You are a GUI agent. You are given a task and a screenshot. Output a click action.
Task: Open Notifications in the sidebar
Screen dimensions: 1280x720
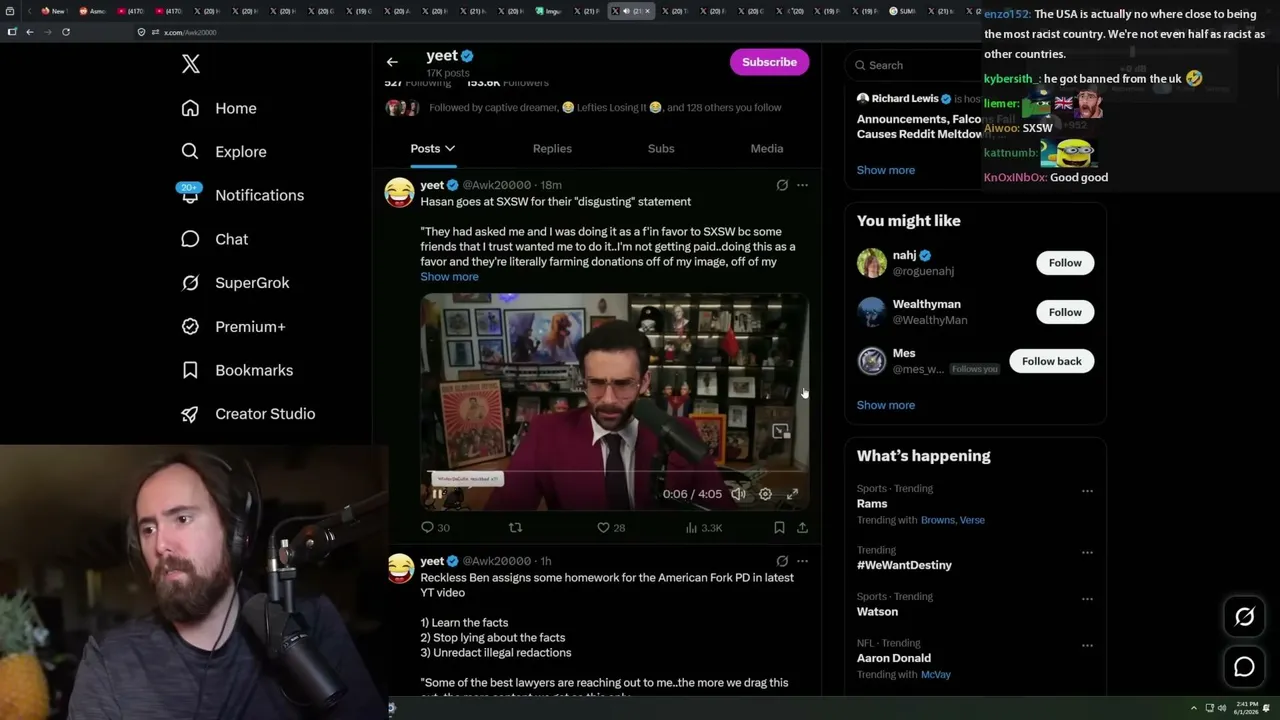pos(241,195)
